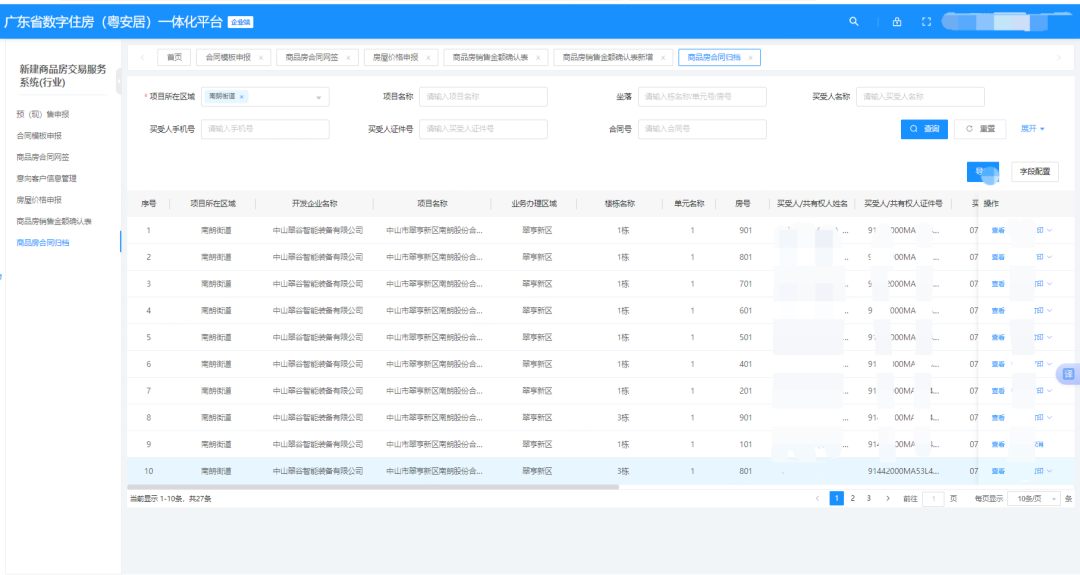Select 意向客户信息管理 in the sidebar

click(47, 178)
